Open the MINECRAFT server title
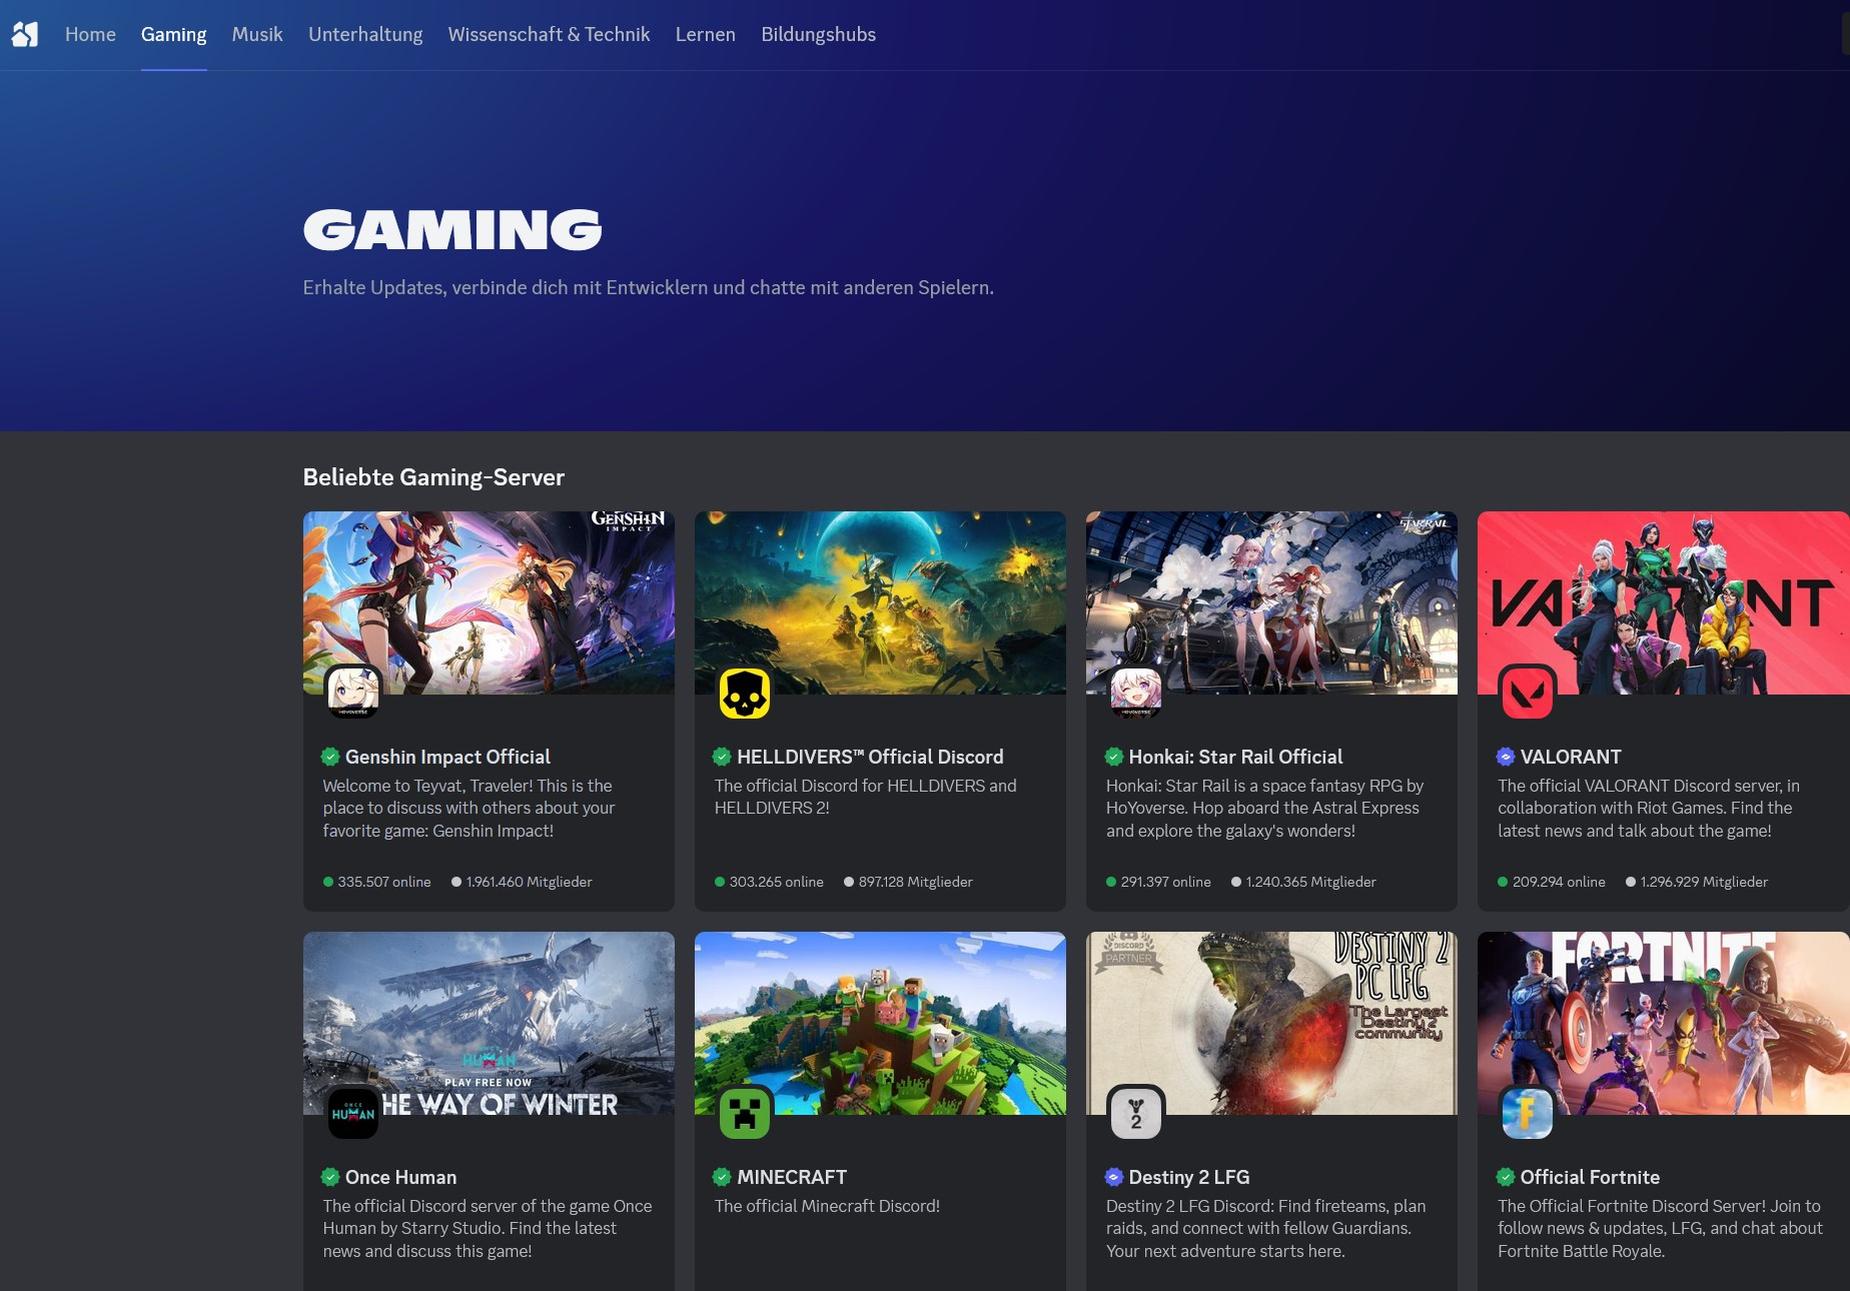The image size is (1850, 1291). pos(791,1177)
